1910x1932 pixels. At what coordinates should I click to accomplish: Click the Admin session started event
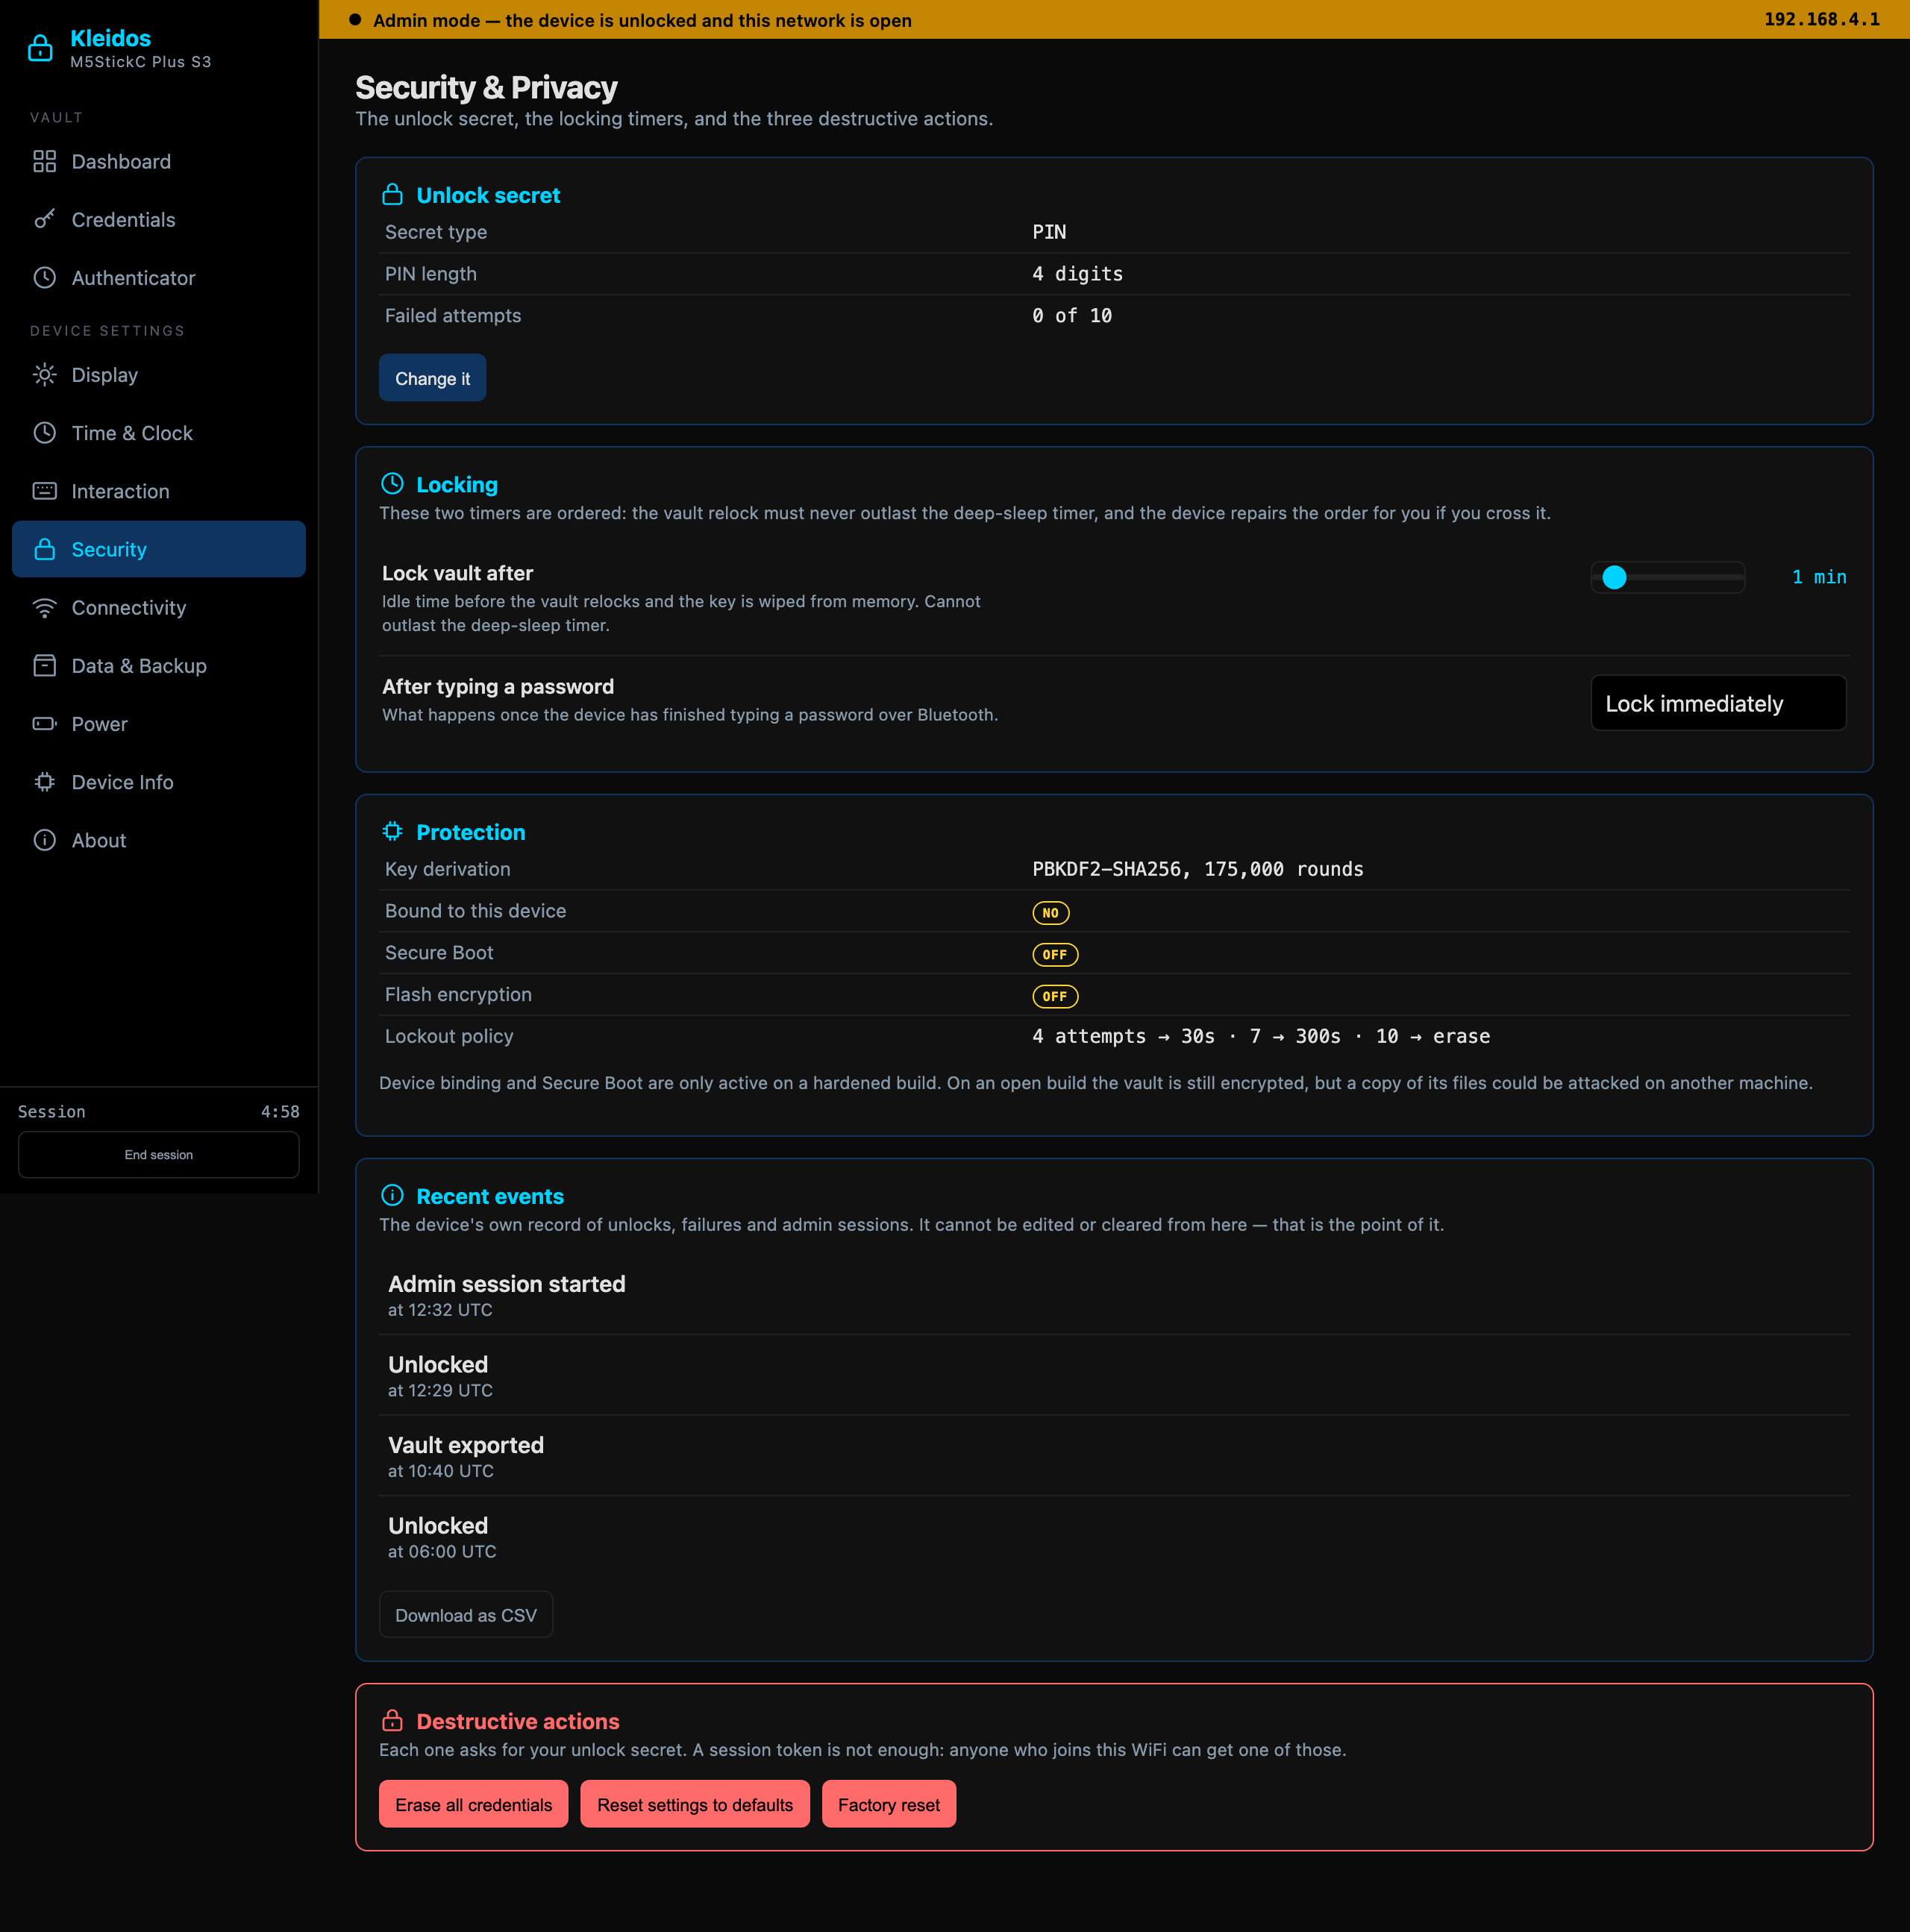coord(1114,1294)
